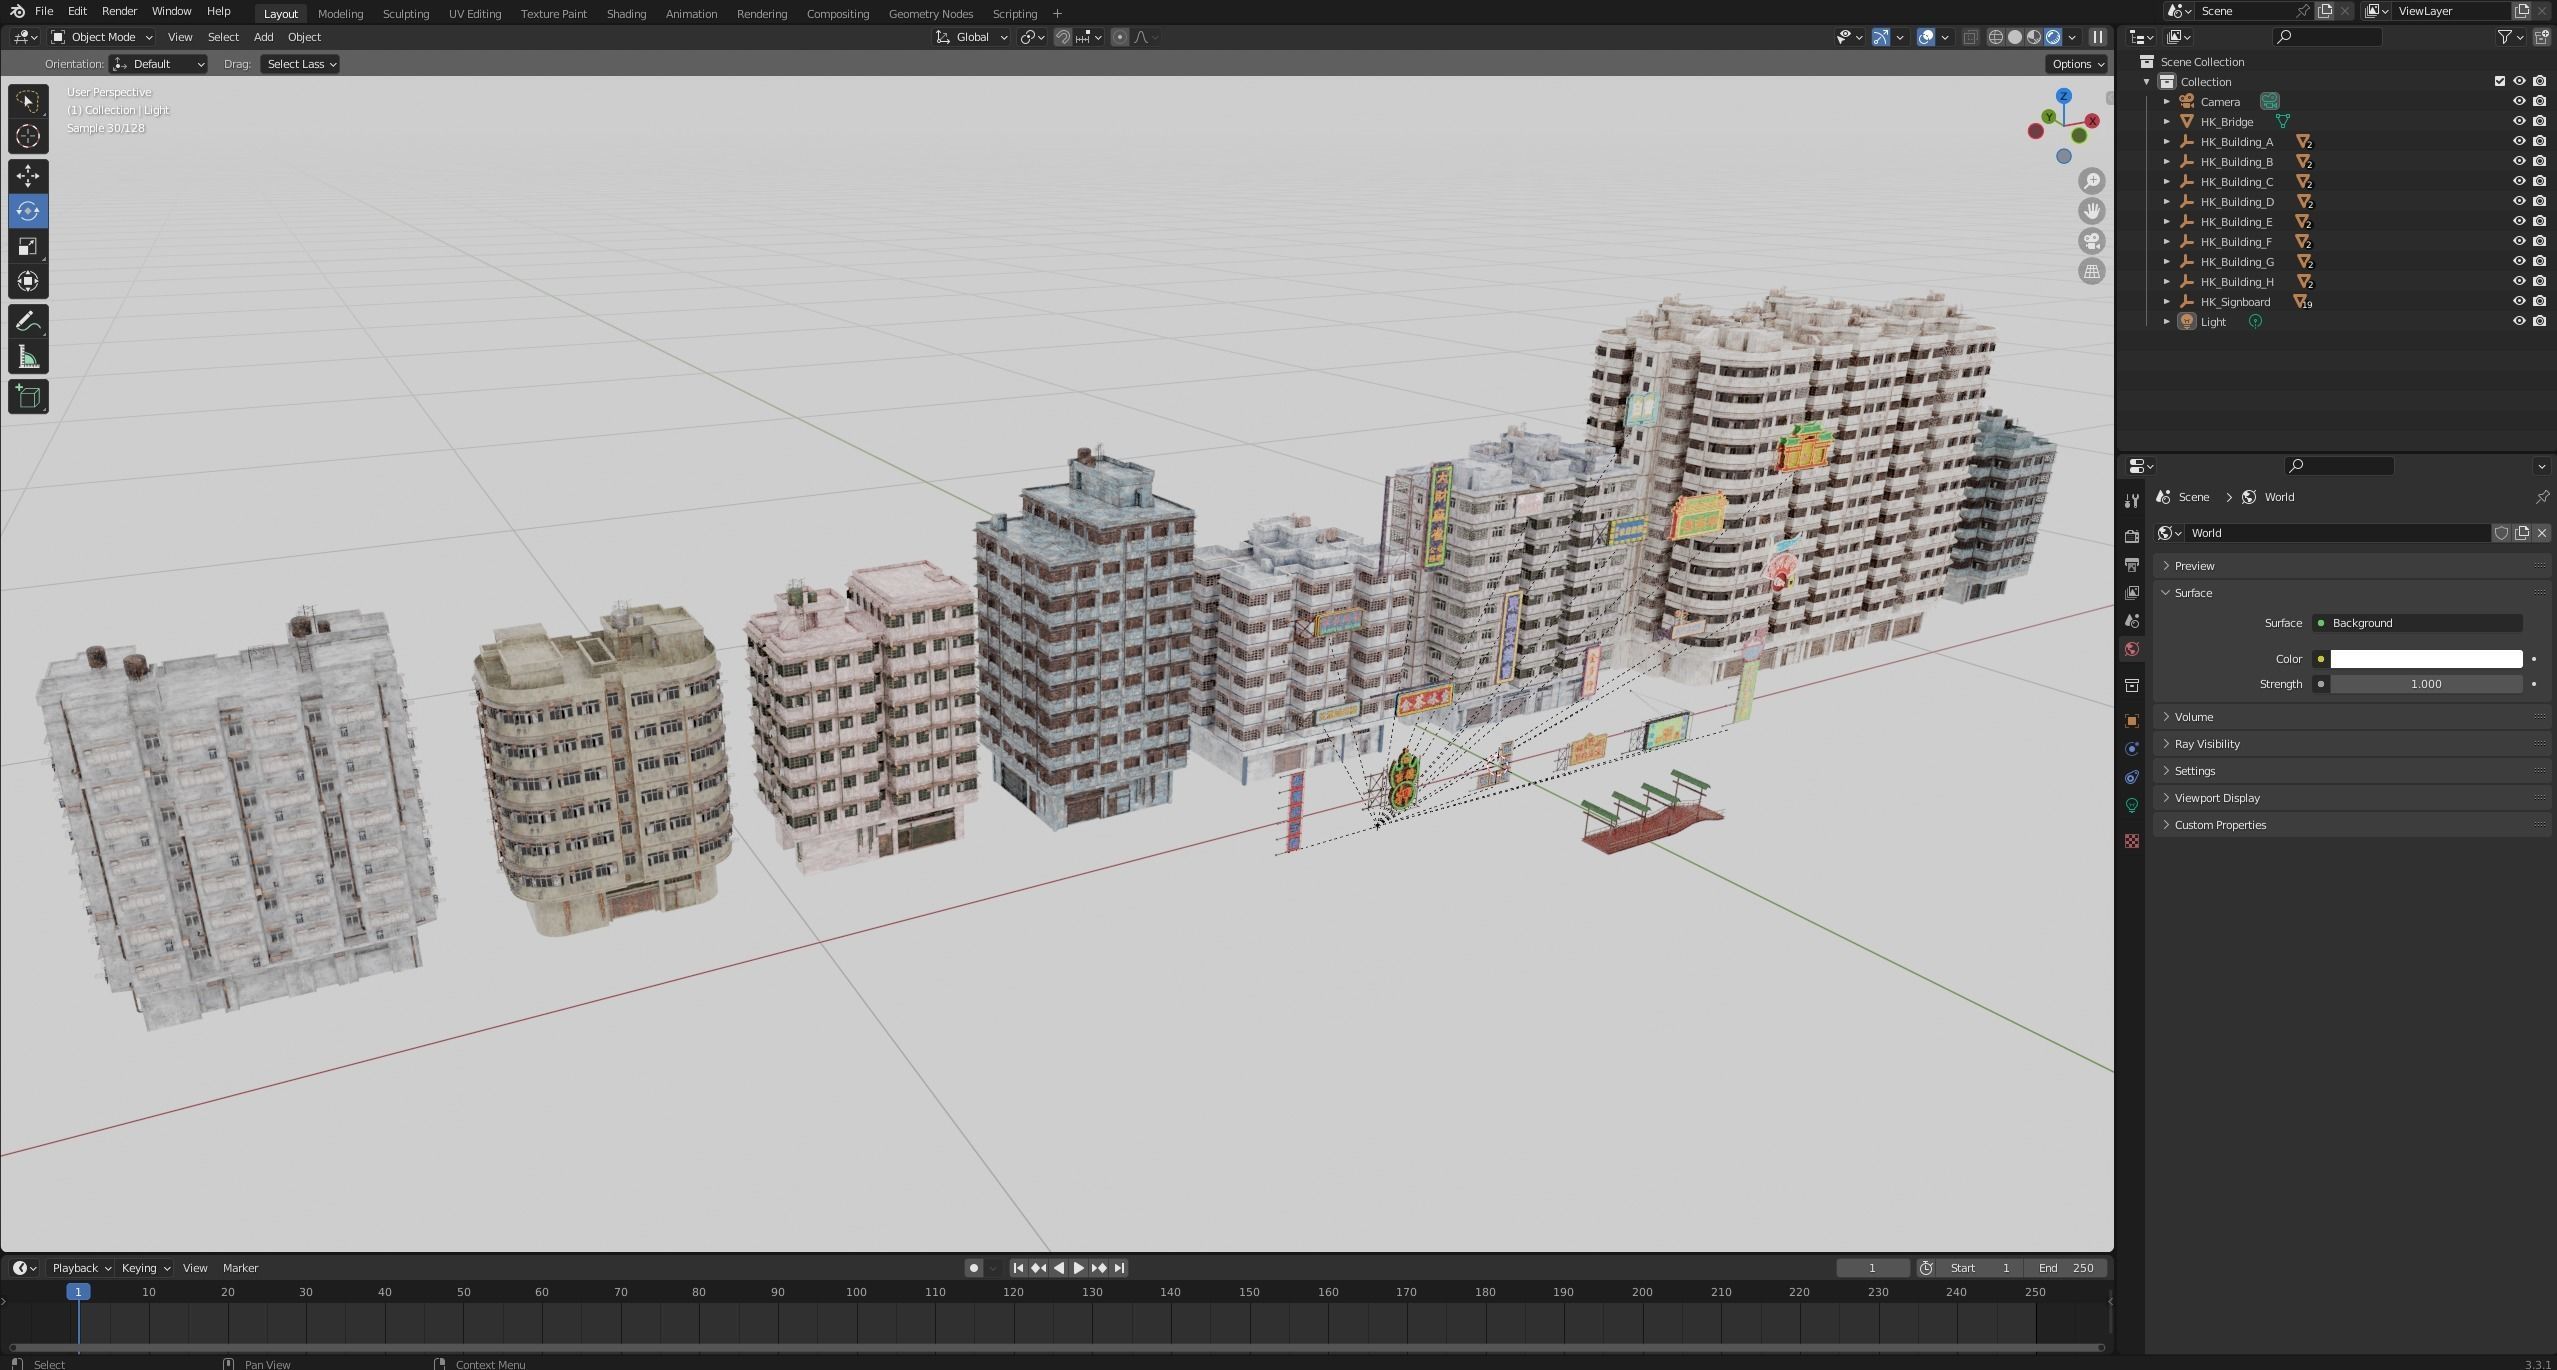Switch viewport shading to Material Preview
2557x1370 pixels.
tap(2034, 37)
